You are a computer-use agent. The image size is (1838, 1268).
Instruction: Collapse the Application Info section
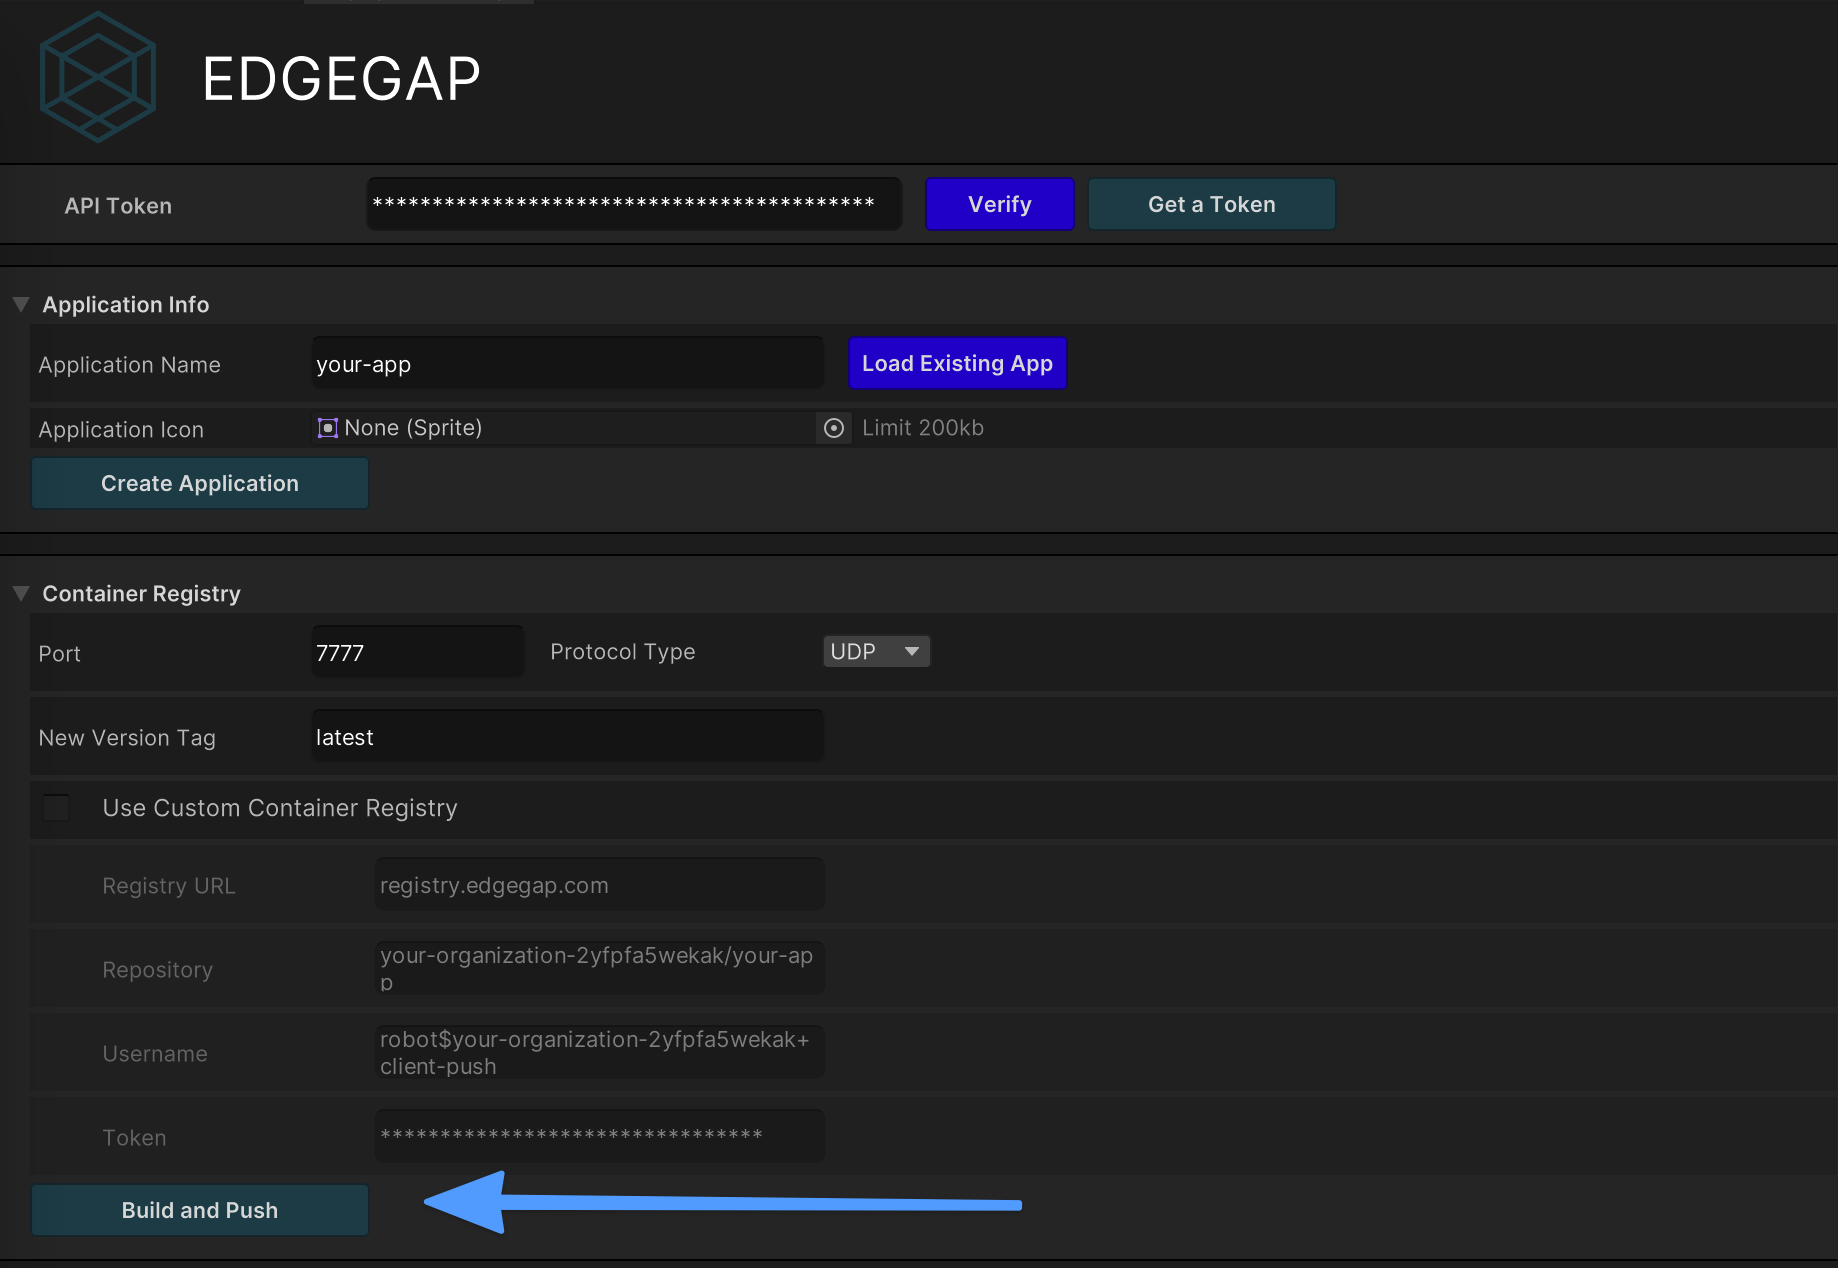point(21,304)
